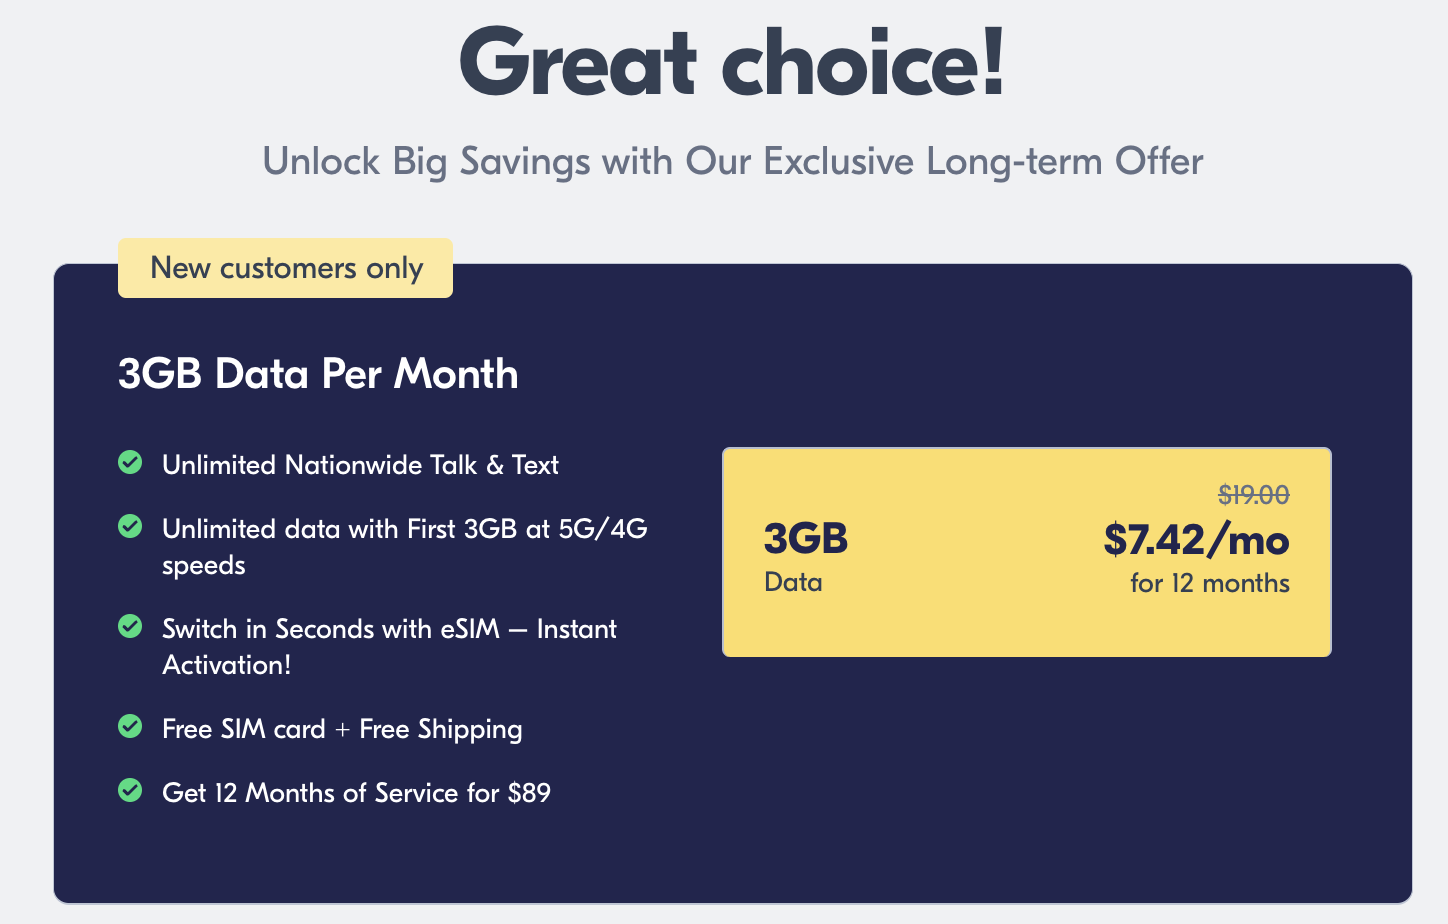Click the crossed-out $19.00 price
This screenshot has height=924, width=1448.
pos(1253,495)
